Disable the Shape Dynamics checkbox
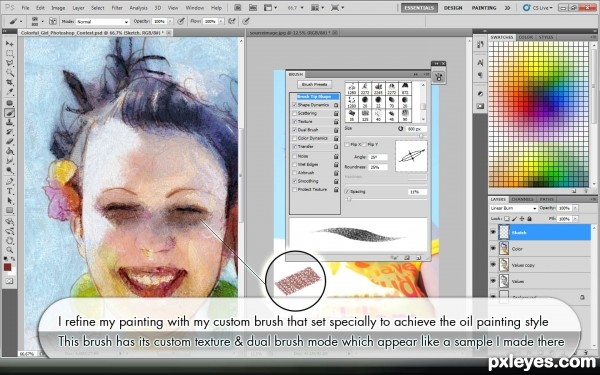Screen dimensions: 600x375 coord(294,105)
